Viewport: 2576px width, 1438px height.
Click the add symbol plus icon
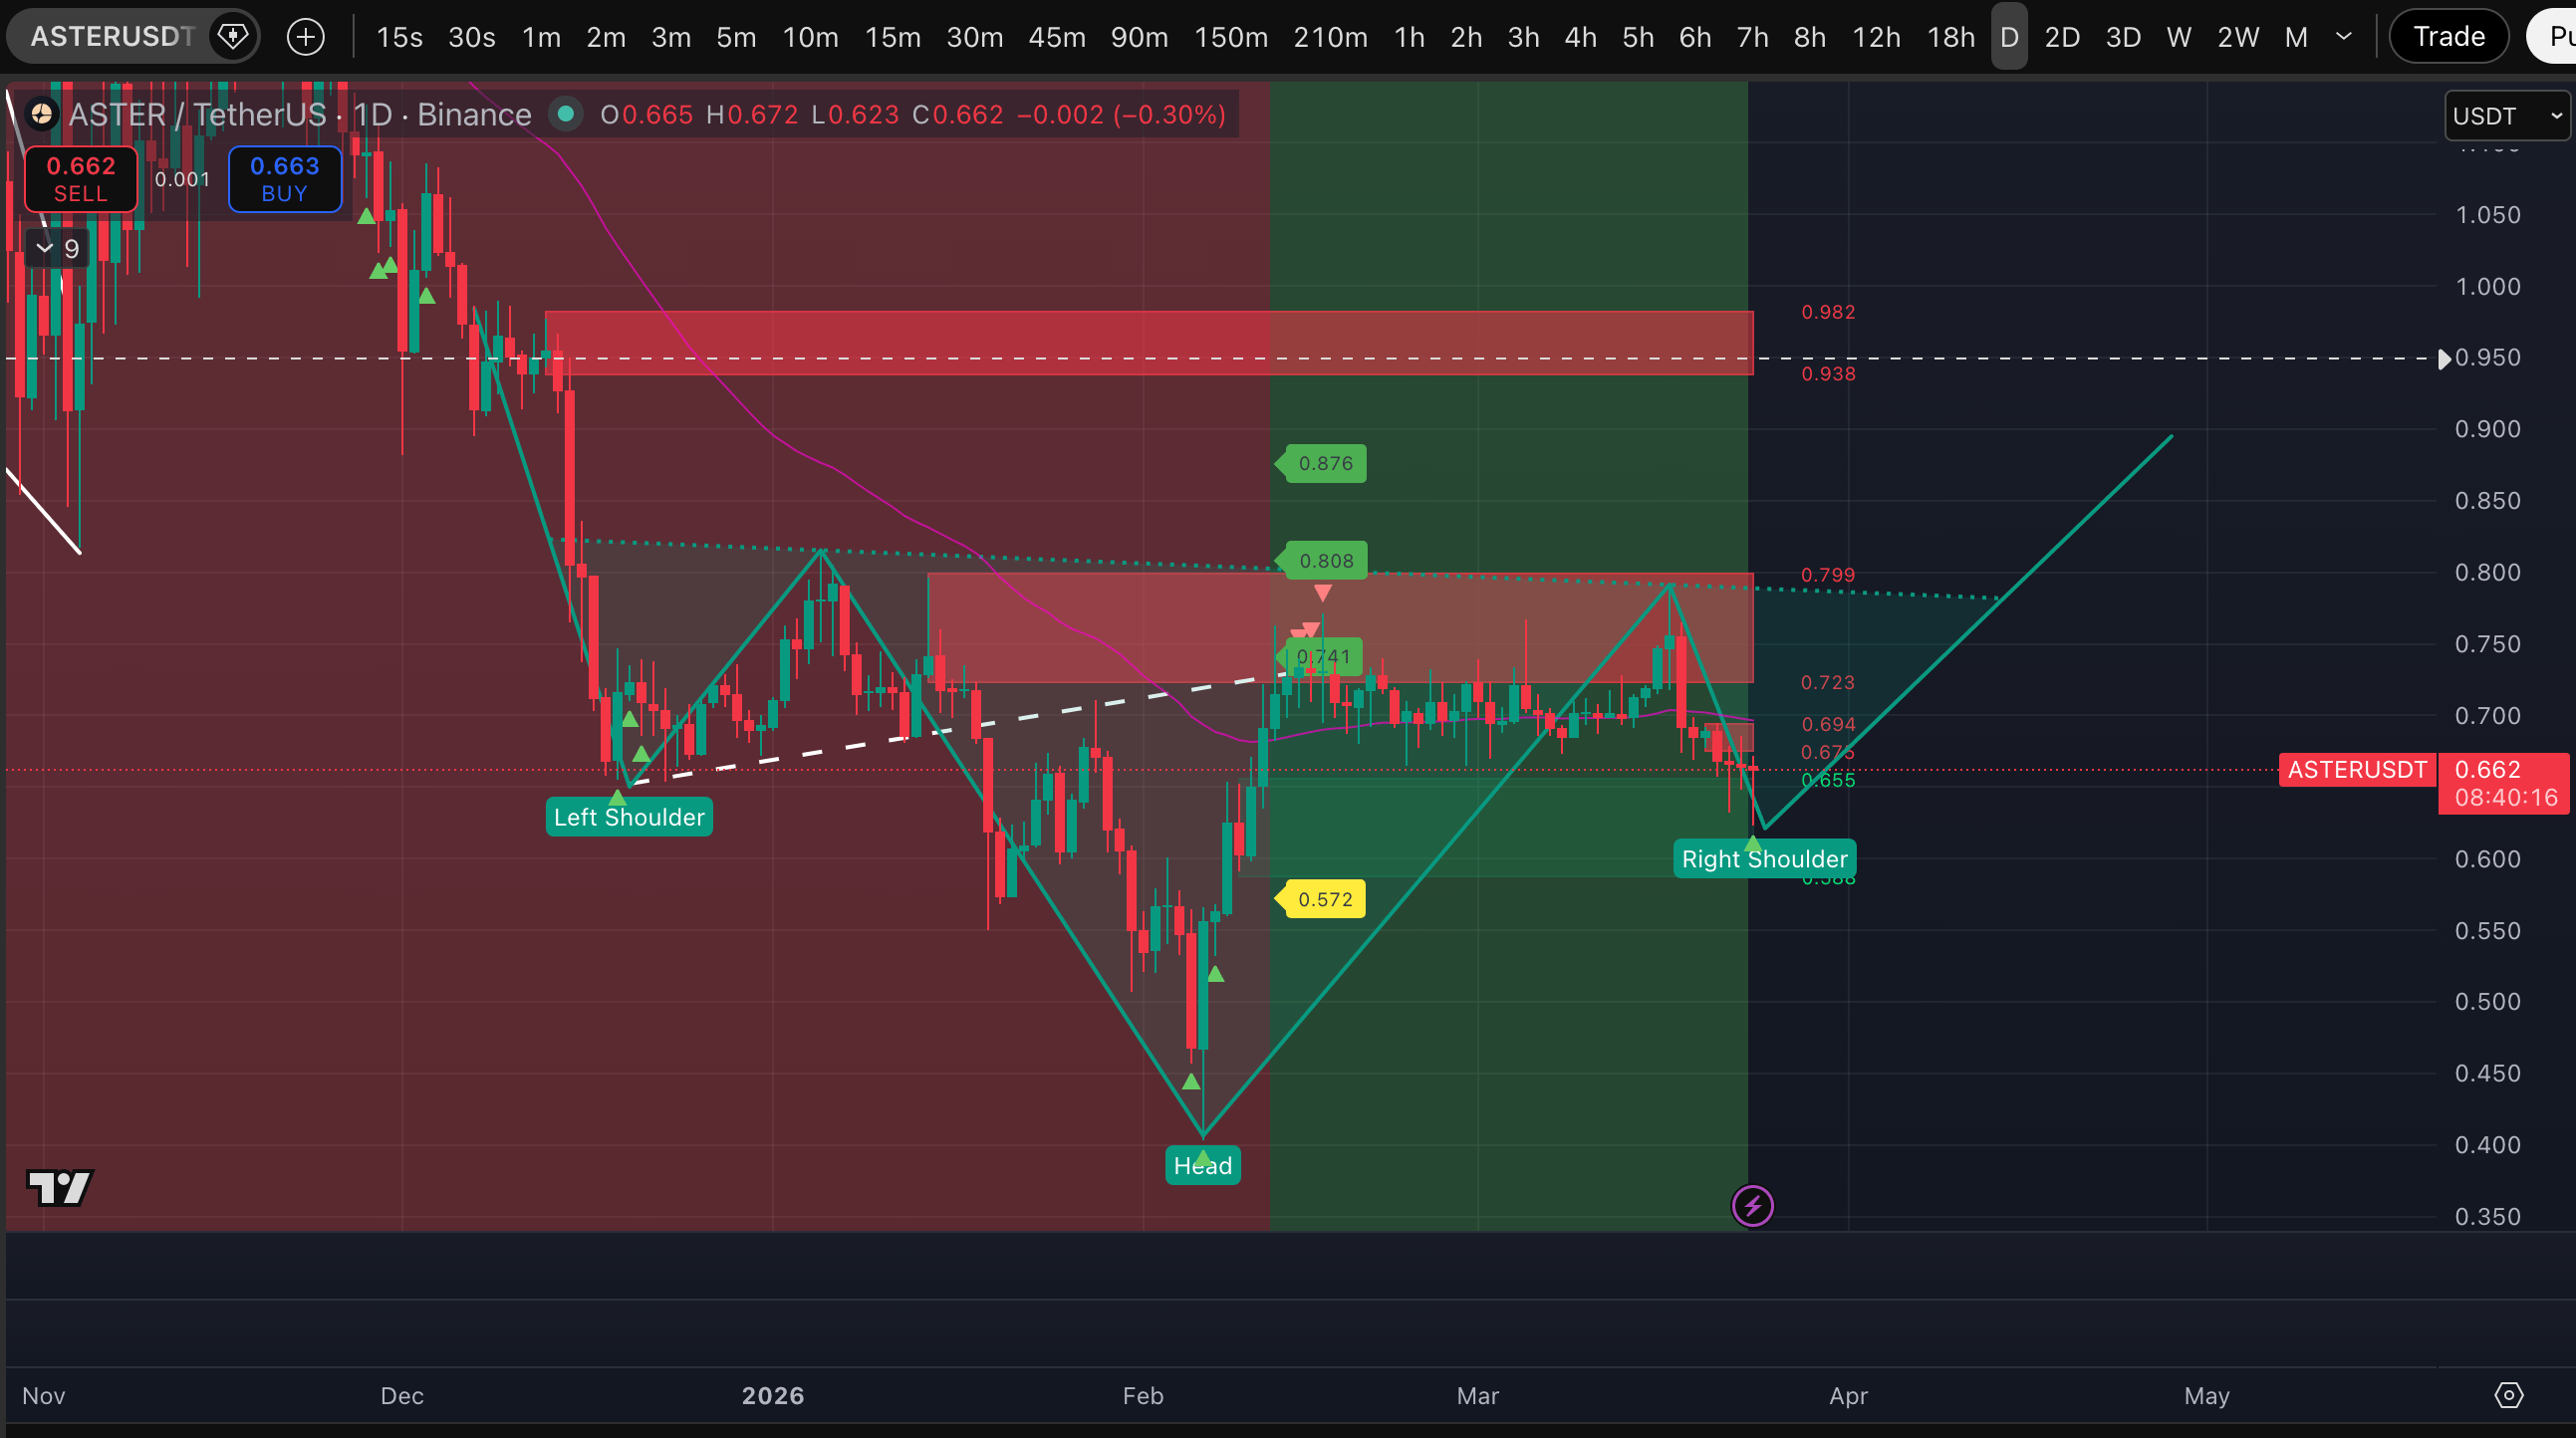[x=305, y=37]
